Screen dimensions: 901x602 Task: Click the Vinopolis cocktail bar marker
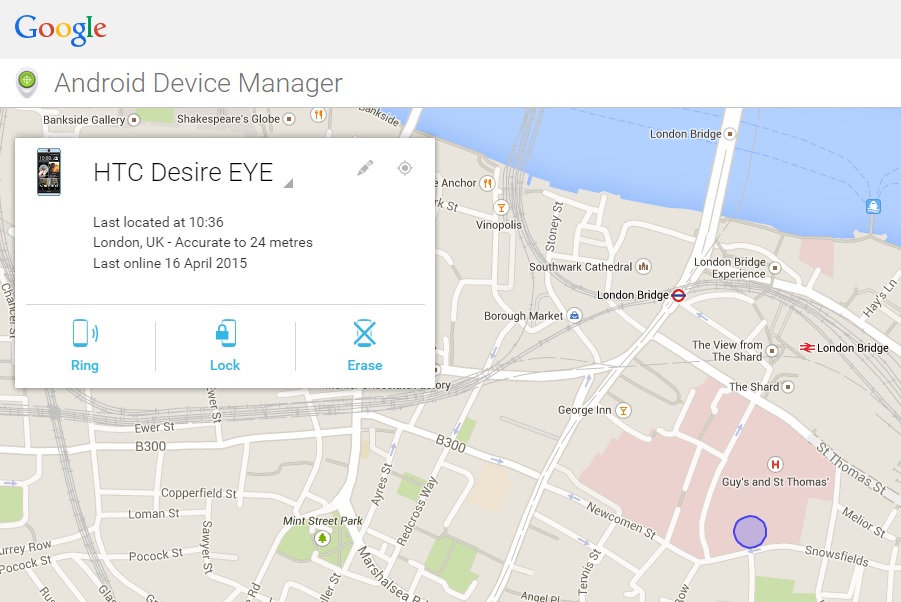tap(501, 207)
